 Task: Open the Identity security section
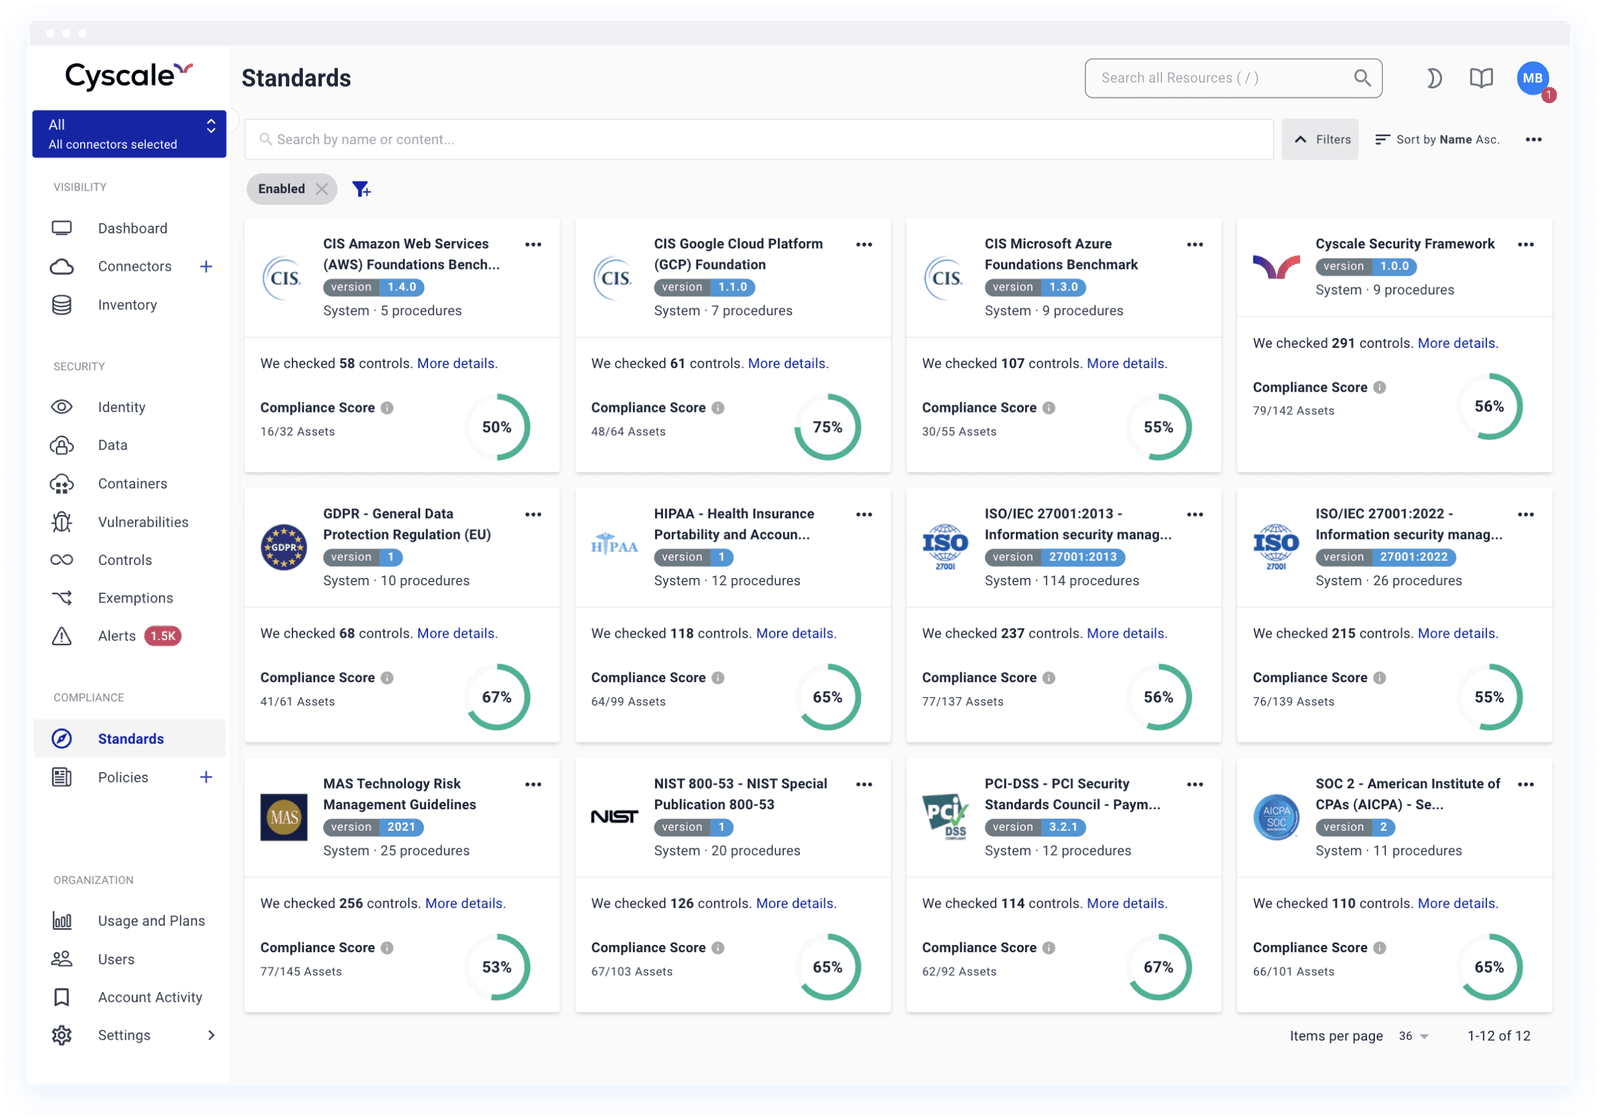[121, 407]
